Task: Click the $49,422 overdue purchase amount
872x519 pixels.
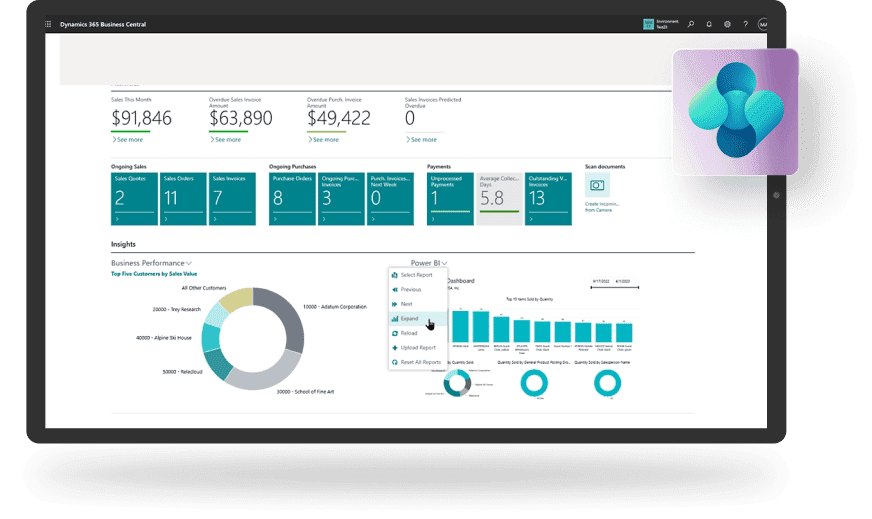Action: [x=339, y=118]
